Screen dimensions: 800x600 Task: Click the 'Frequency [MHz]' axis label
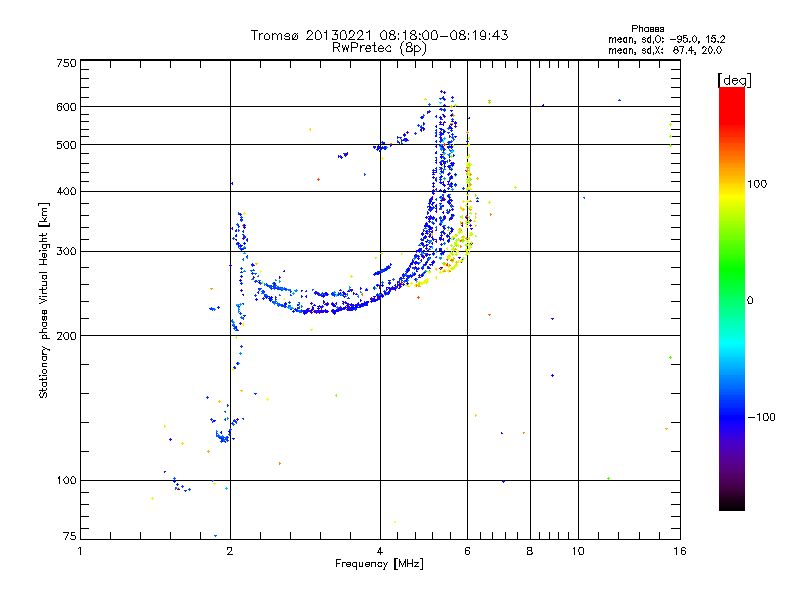tap(379, 564)
